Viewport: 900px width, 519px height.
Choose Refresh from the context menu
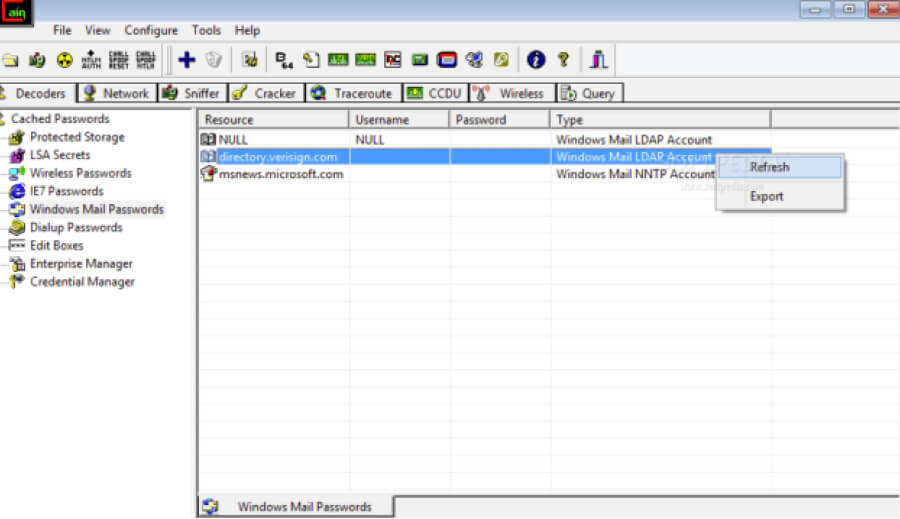[x=769, y=167]
